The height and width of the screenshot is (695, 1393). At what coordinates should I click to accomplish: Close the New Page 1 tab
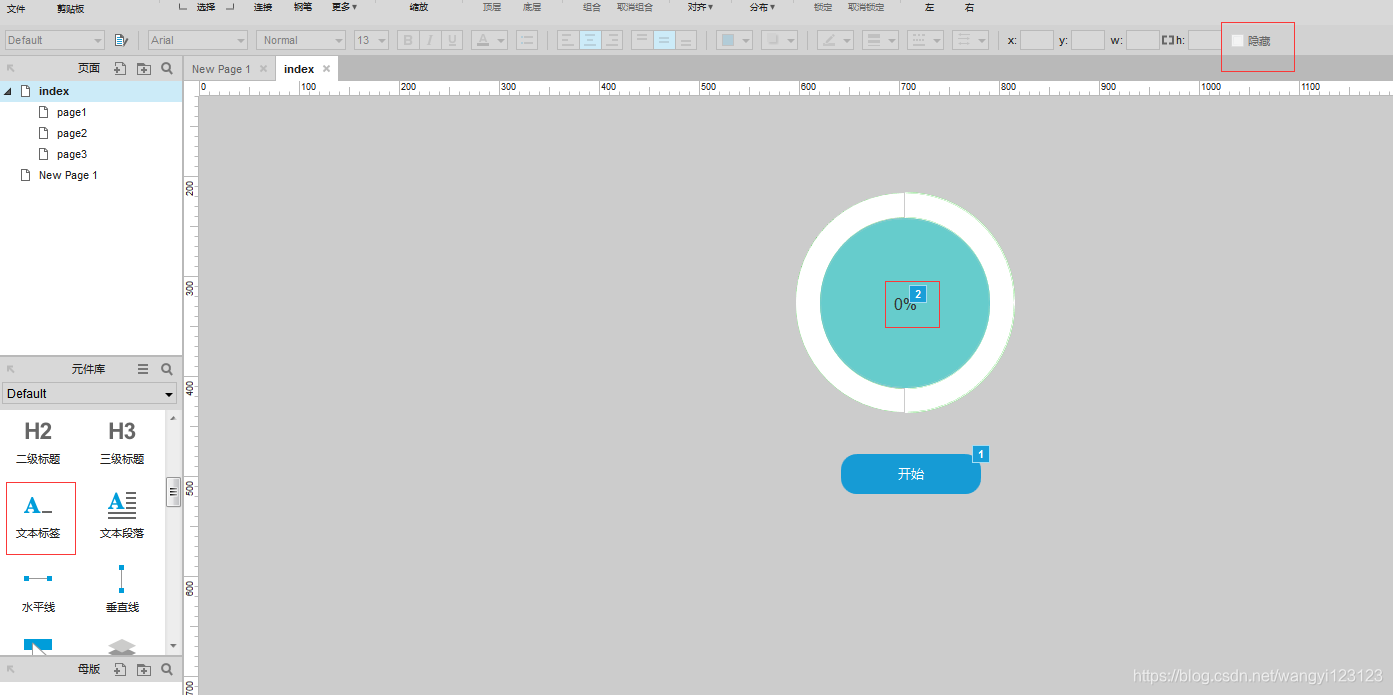point(263,69)
